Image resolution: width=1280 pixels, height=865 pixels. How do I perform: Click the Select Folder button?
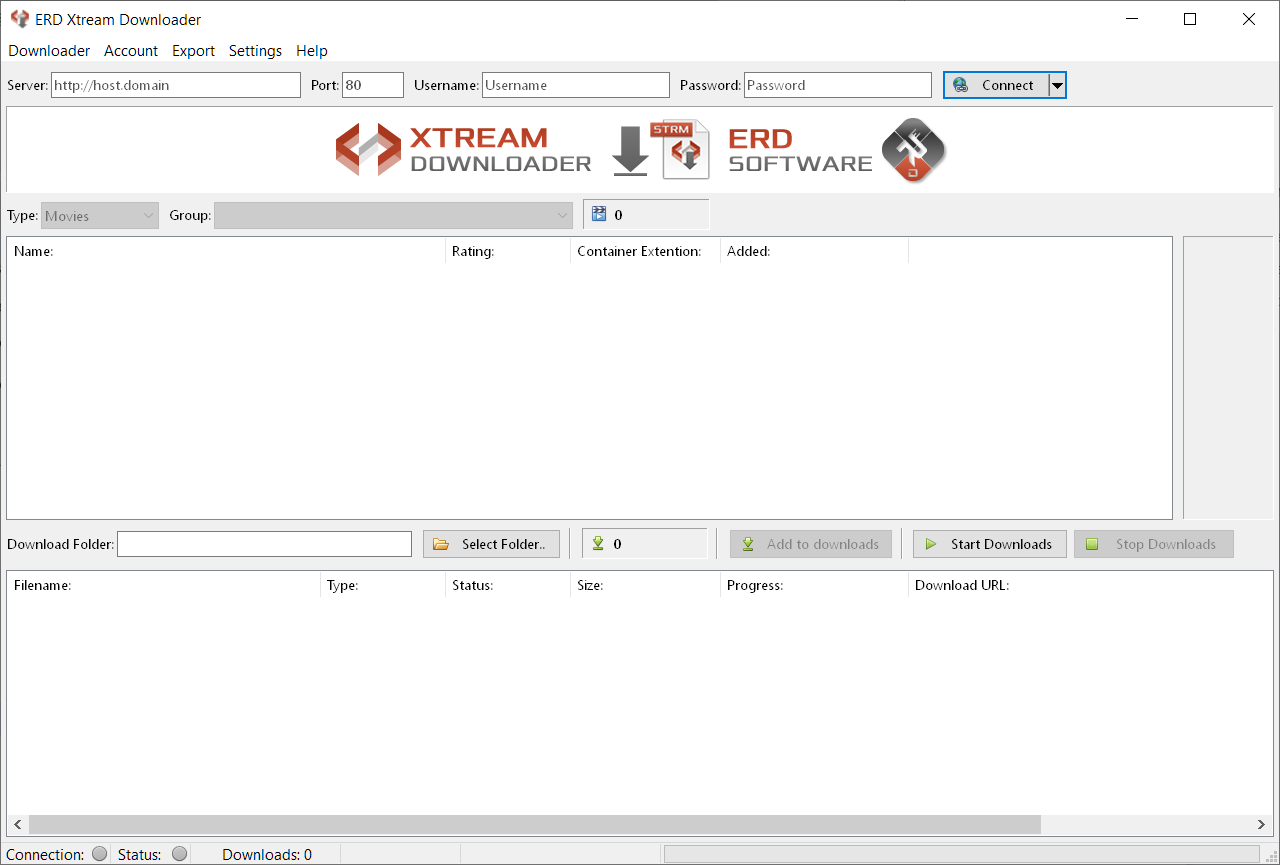pos(491,544)
